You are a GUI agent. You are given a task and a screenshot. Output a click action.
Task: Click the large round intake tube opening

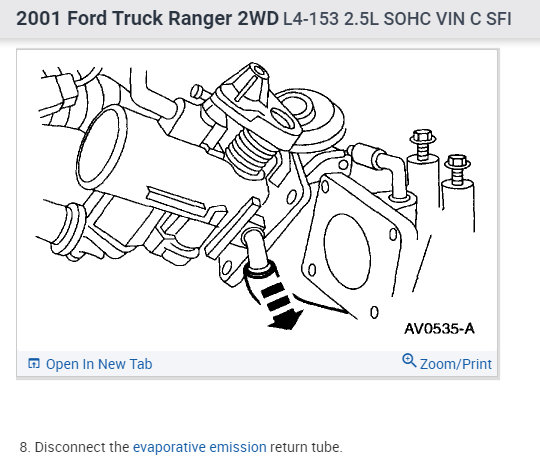101,147
